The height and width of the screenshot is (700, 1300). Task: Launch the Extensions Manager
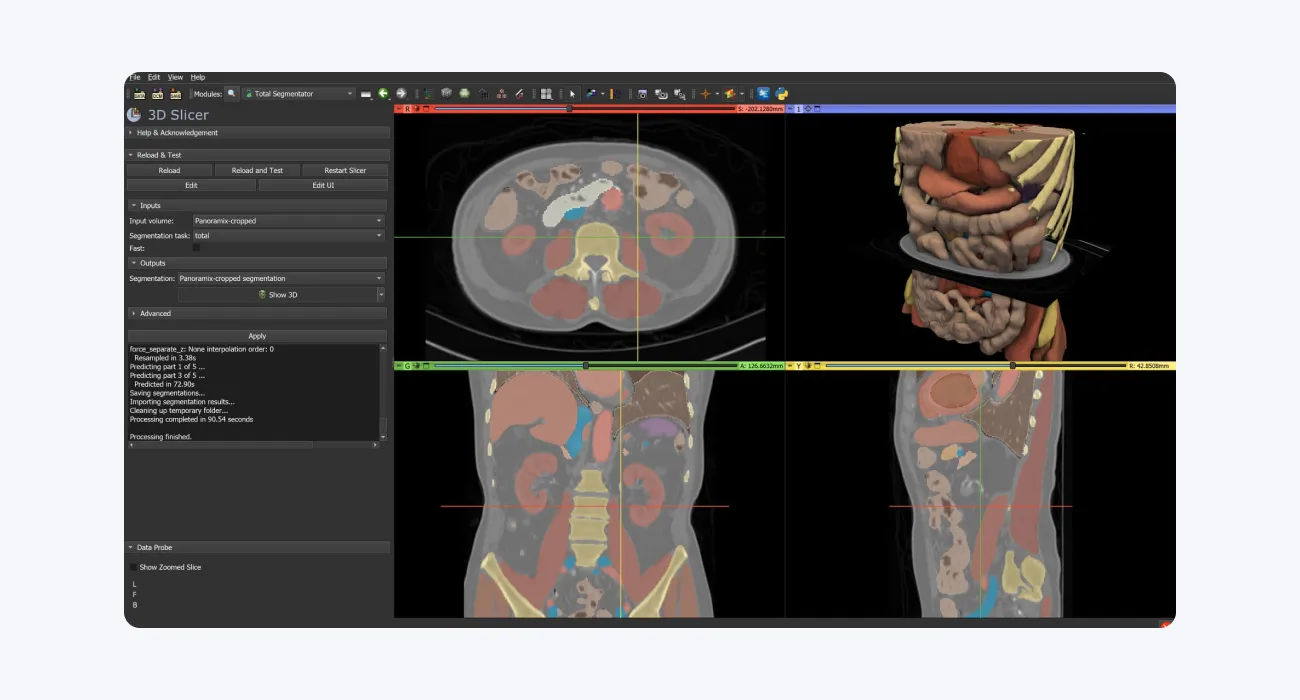[764, 93]
